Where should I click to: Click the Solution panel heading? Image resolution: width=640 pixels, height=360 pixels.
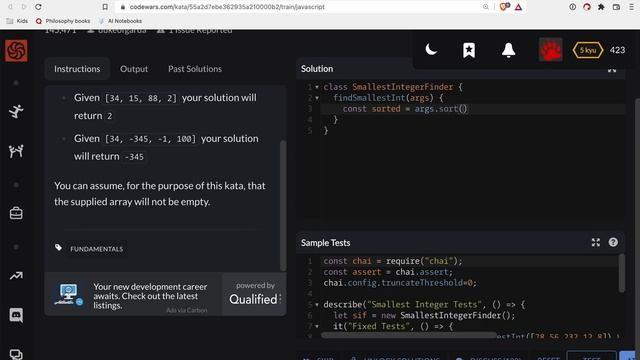pos(317,69)
